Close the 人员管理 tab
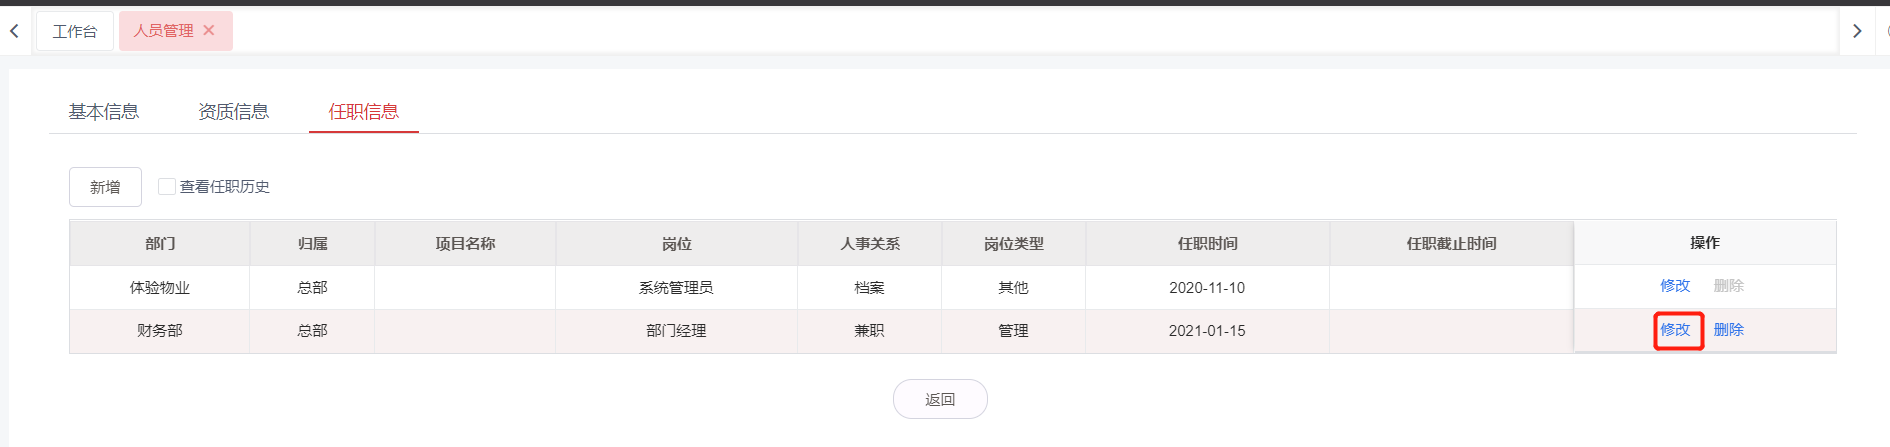This screenshot has width=1890, height=447. (209, 30)
